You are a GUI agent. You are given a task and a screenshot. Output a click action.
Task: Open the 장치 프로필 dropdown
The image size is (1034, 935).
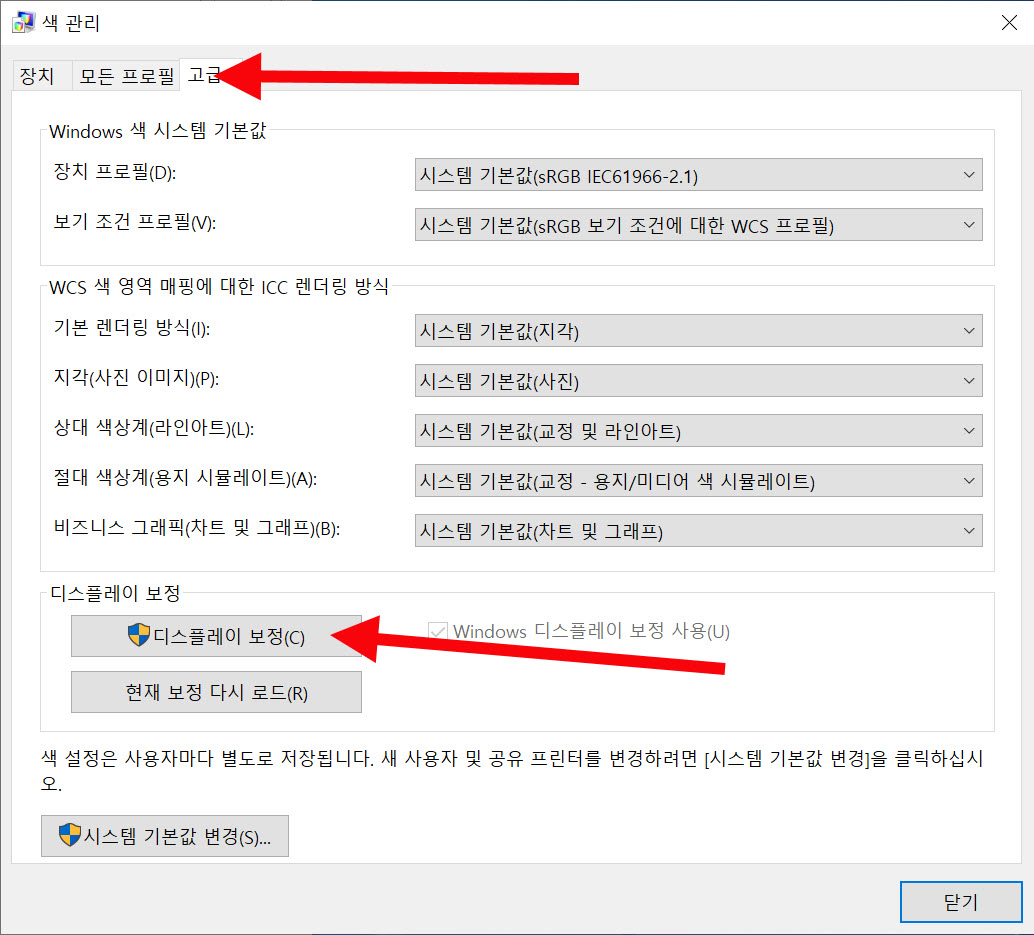[x=698, y=175]
